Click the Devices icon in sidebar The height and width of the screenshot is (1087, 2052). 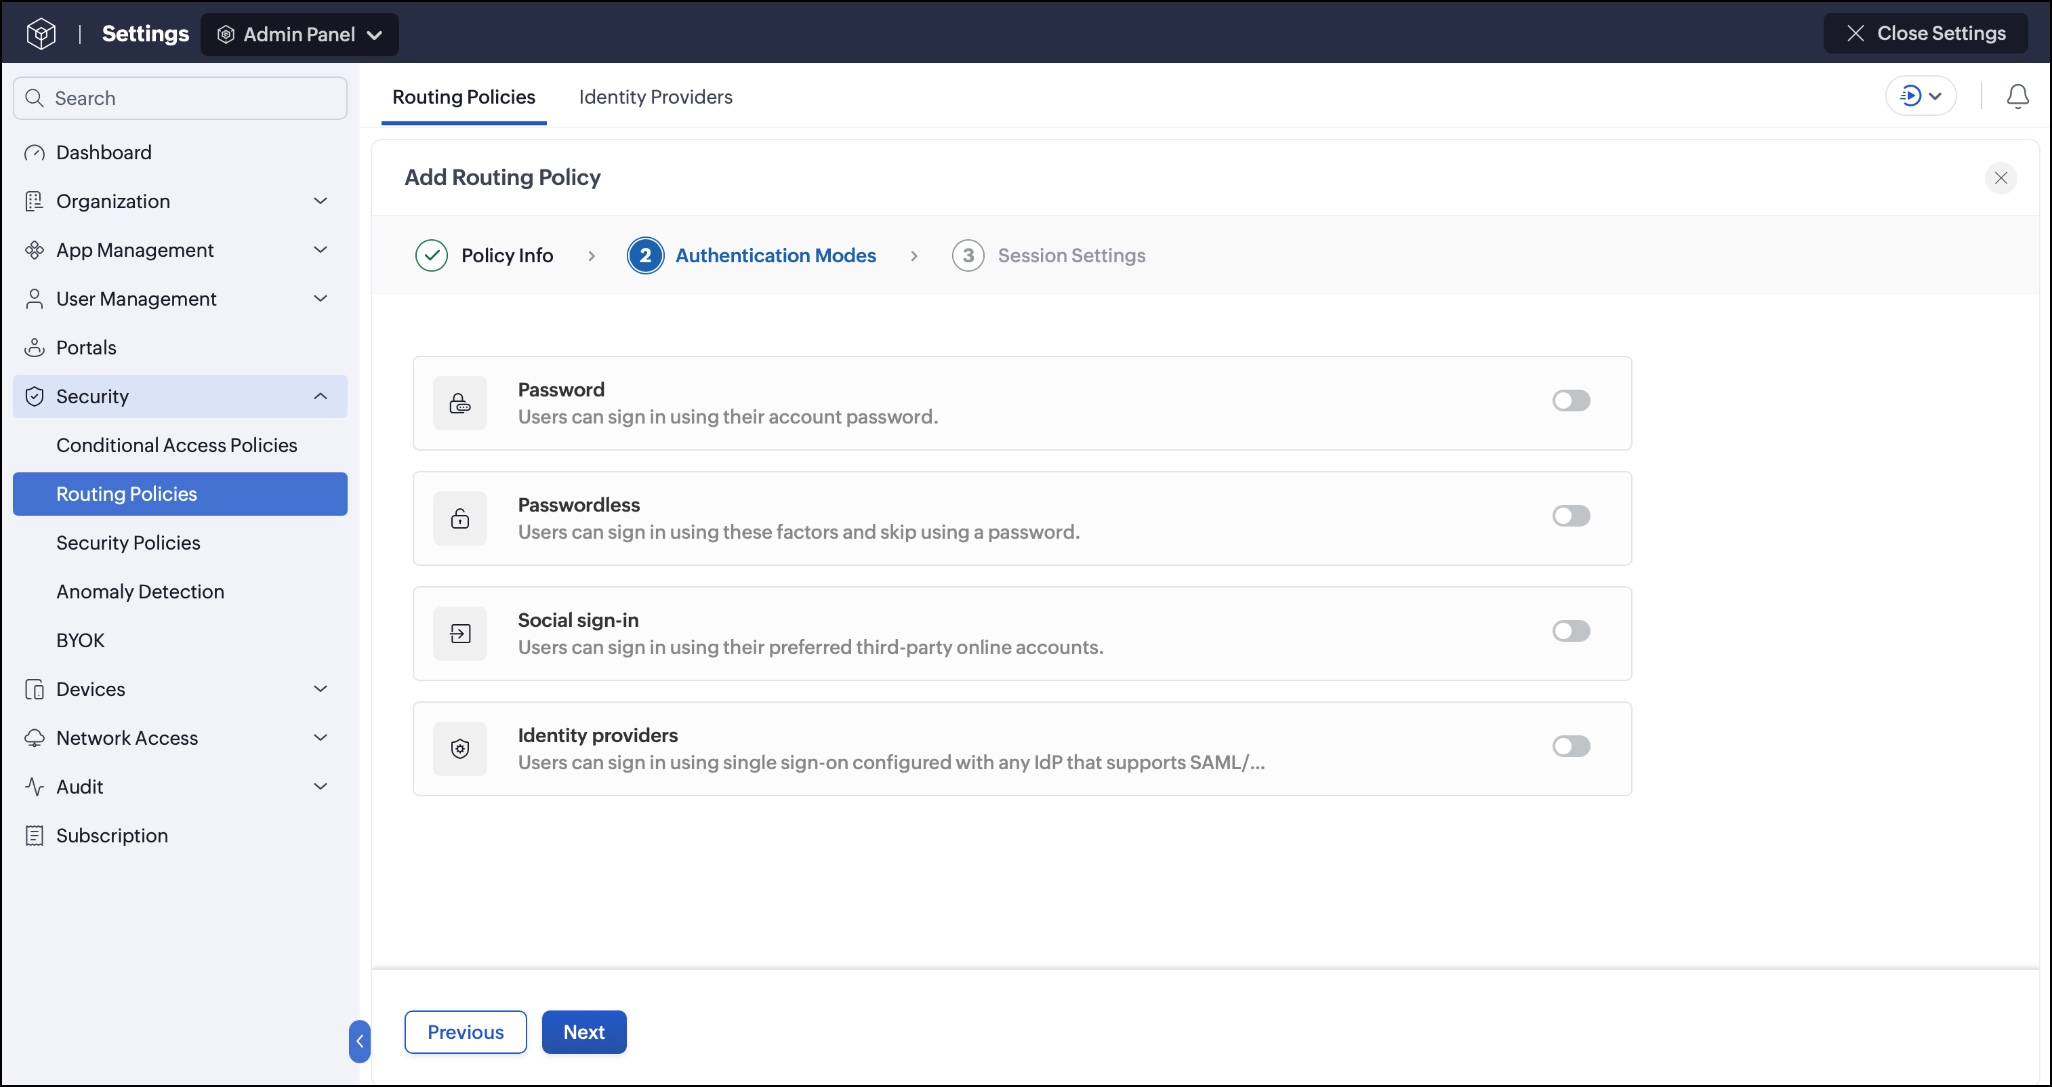click(34, 690)
